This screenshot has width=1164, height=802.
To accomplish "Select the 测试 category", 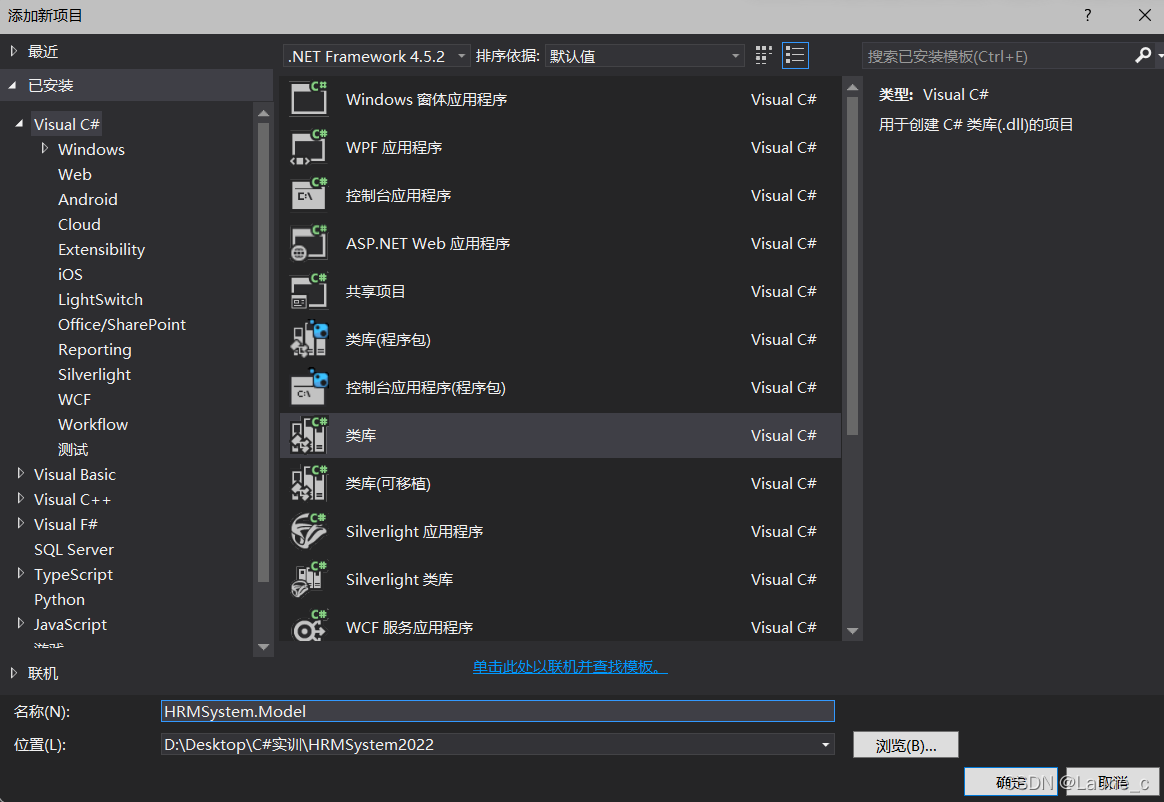I will 73,449.
